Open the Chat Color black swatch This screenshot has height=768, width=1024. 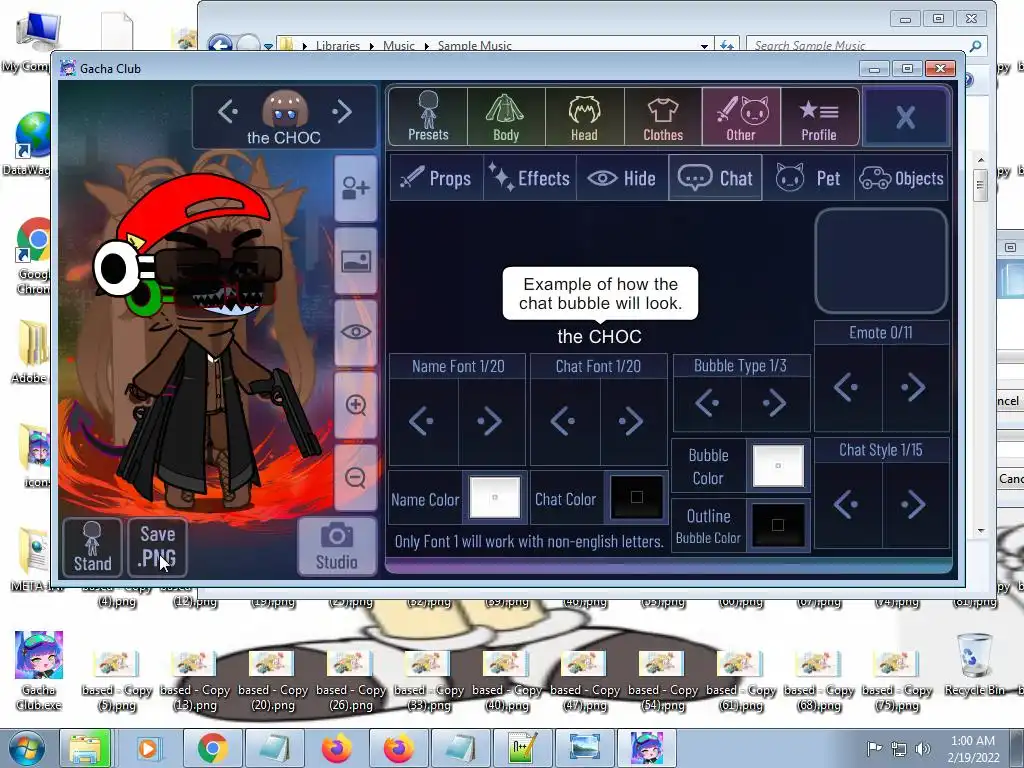click(x=637, y=498)
